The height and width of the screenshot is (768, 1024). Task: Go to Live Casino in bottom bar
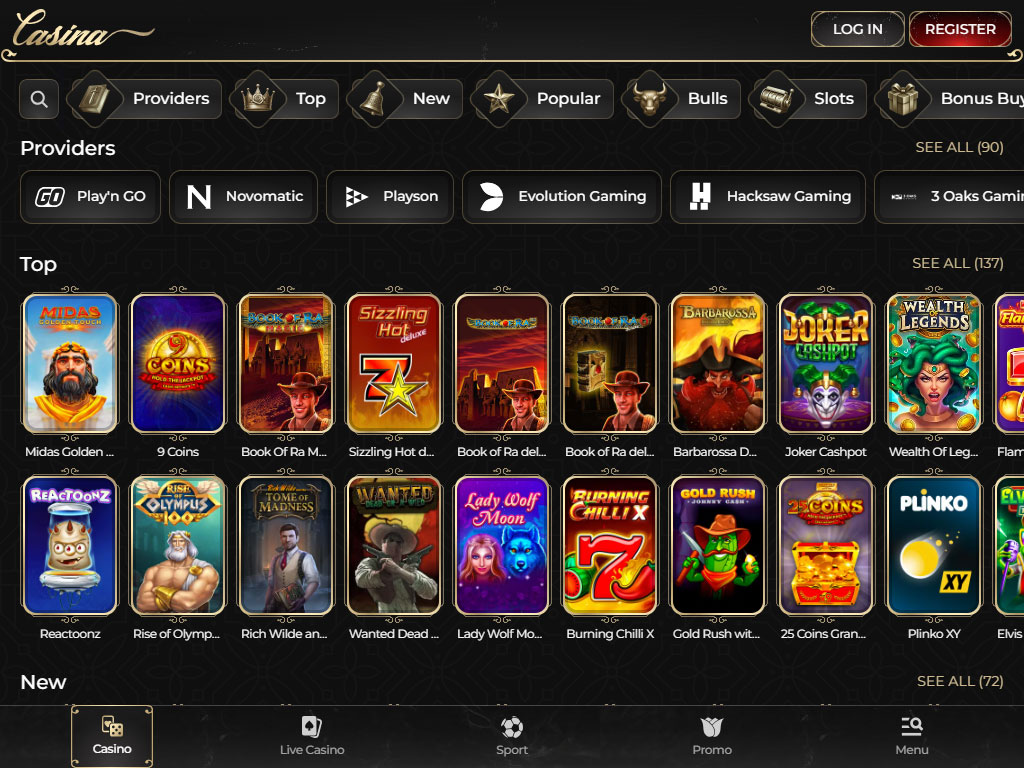[312, 737]
